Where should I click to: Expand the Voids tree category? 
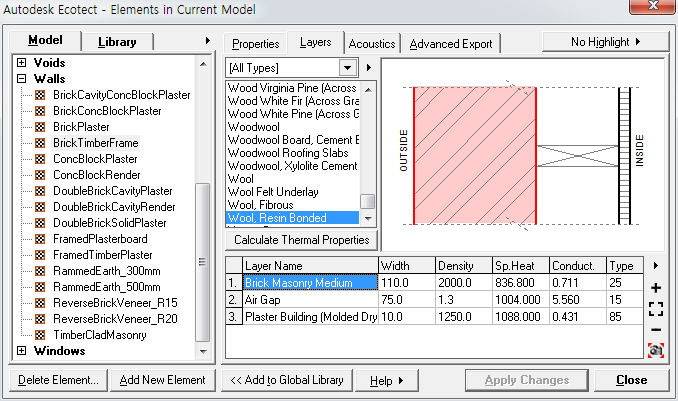click(x=22, y=63)
